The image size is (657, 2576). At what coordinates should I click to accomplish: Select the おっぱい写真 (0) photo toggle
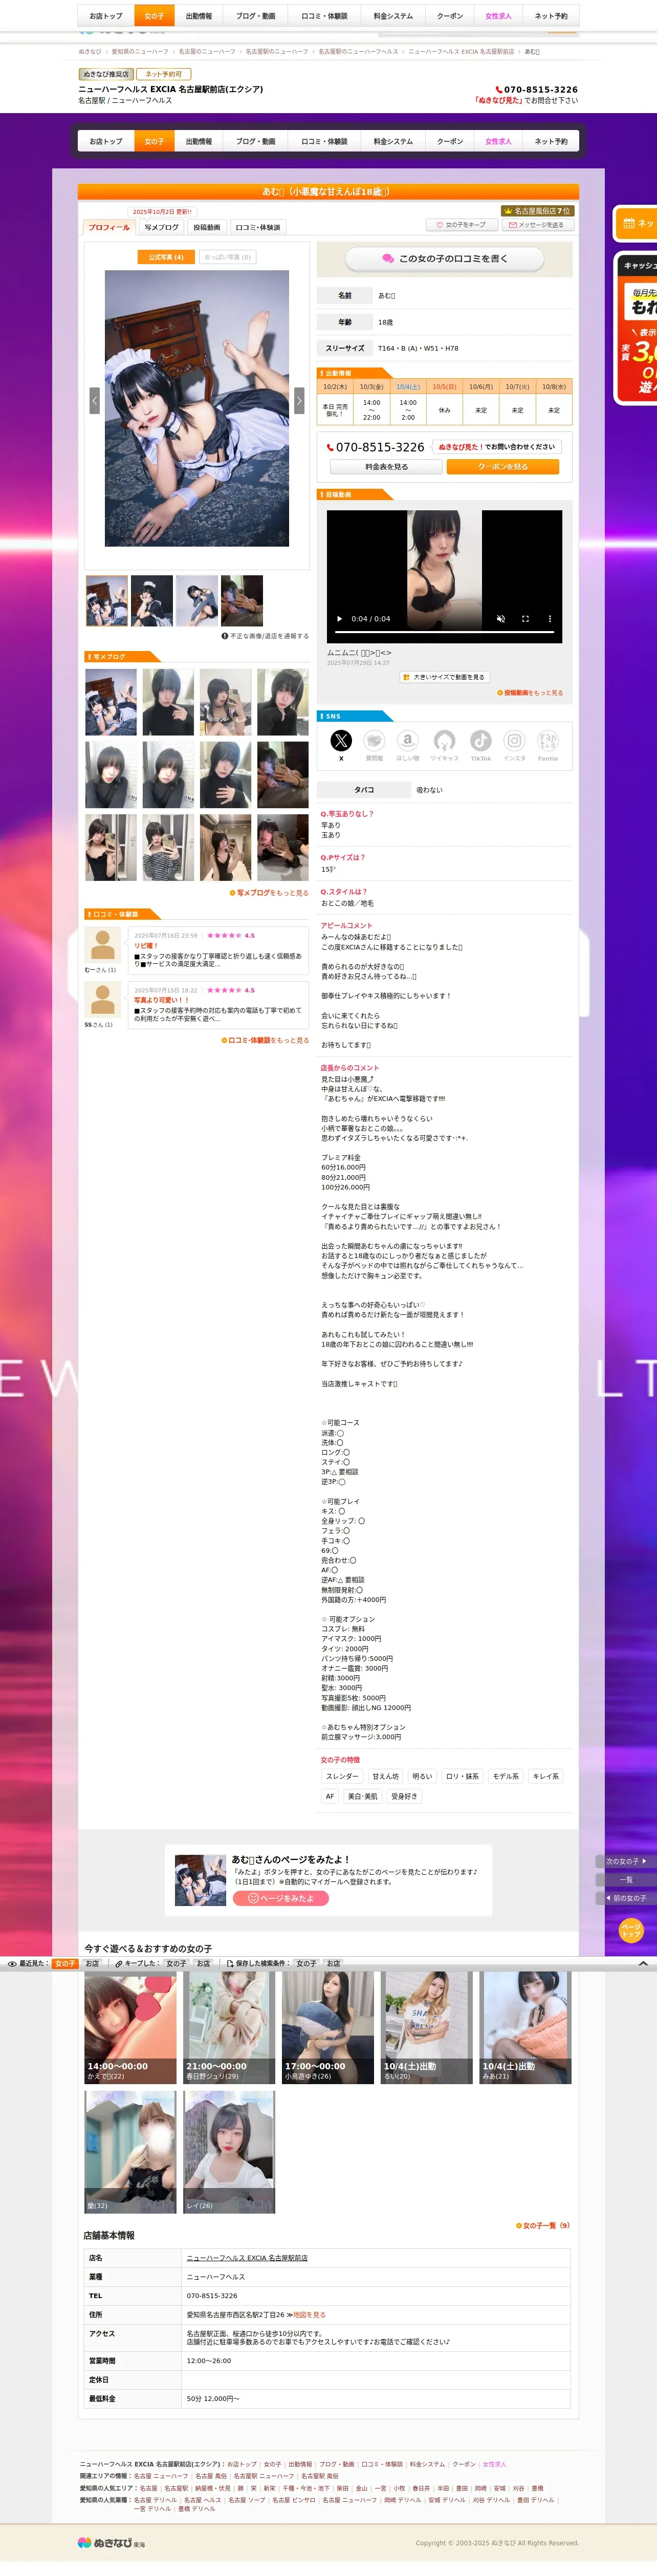point(228,257)
